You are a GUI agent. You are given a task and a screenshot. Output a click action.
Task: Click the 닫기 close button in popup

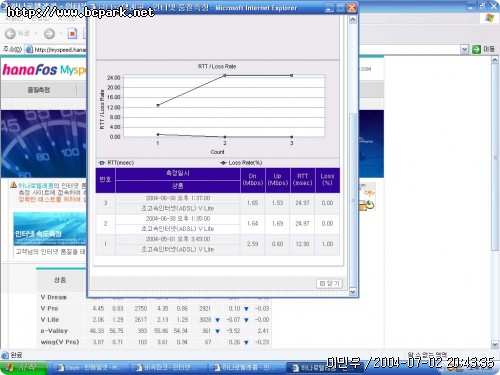329,283
